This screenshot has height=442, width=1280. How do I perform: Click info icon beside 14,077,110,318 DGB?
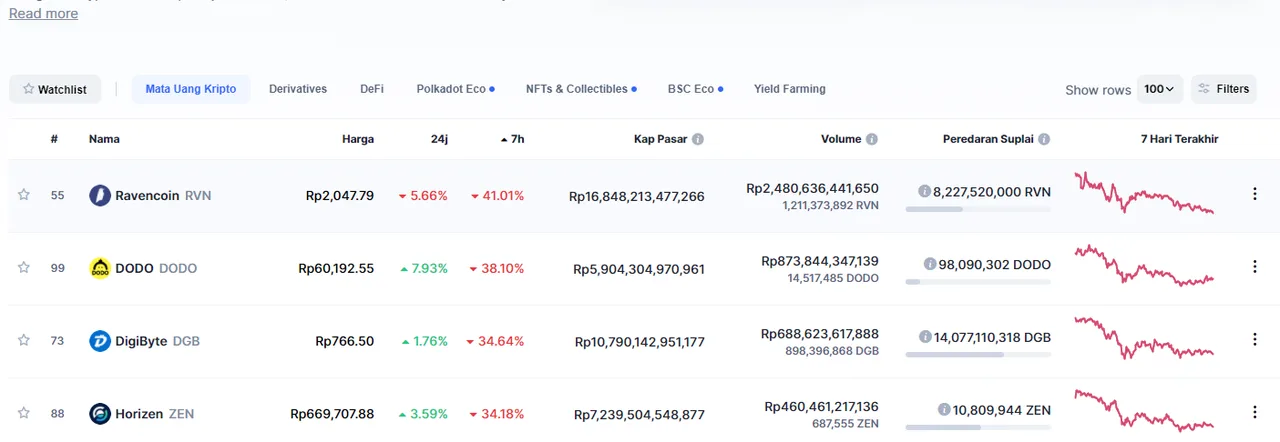pyautogui.click(x=925, y=337)
